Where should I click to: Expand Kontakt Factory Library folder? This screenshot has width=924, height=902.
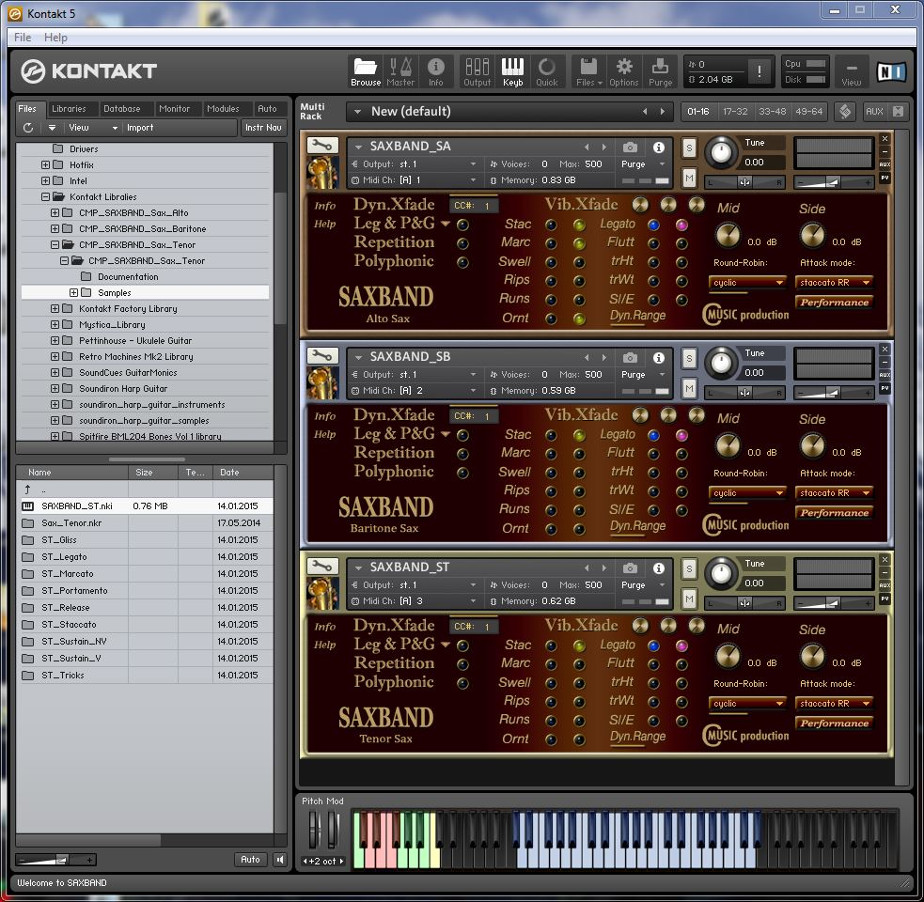point(55,308)
